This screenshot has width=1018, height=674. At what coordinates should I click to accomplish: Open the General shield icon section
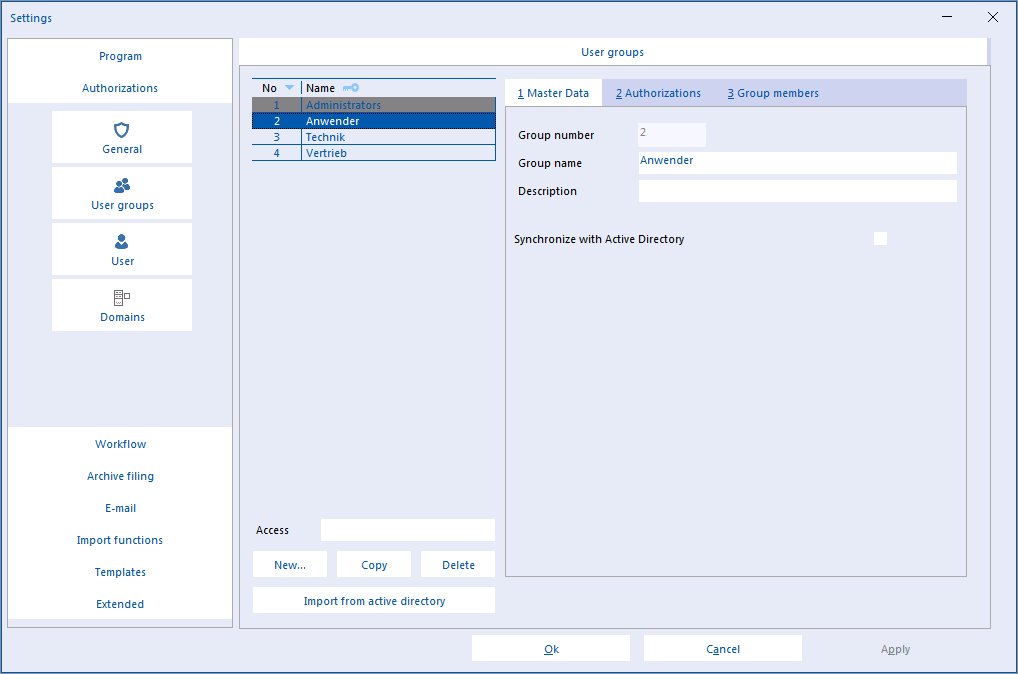coord(121,137)
